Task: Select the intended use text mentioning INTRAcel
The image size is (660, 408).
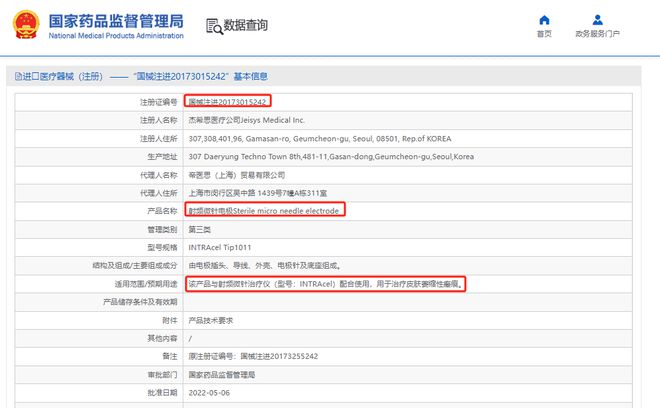Action: 325,284
